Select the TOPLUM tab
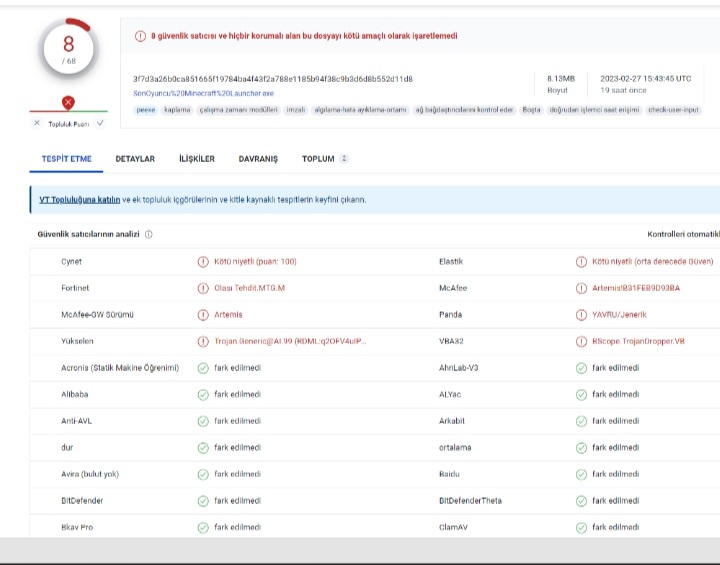 tap(318, 159)
